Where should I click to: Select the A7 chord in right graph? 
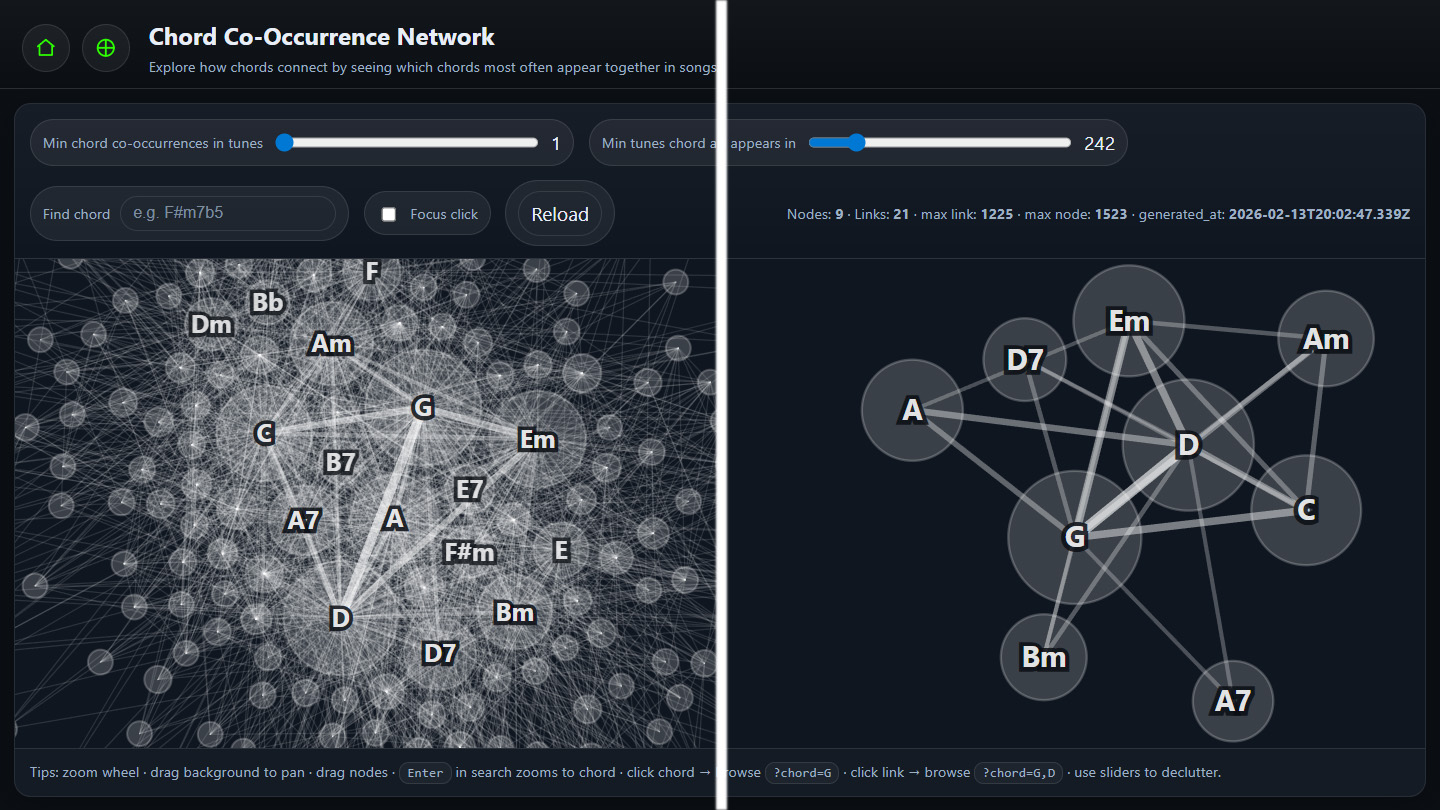(x=1233, y=701)
